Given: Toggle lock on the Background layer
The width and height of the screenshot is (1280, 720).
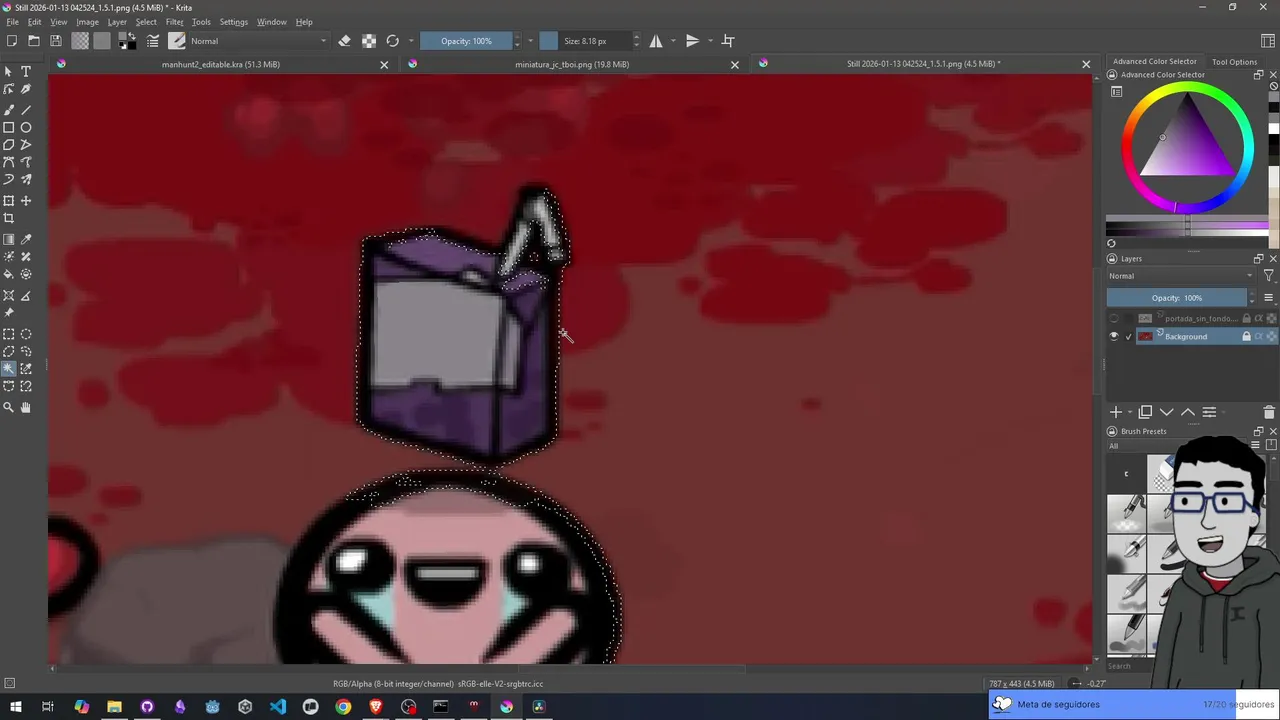Looking at the screenshot, I should pyautogui.click(x=1246, y=337).
